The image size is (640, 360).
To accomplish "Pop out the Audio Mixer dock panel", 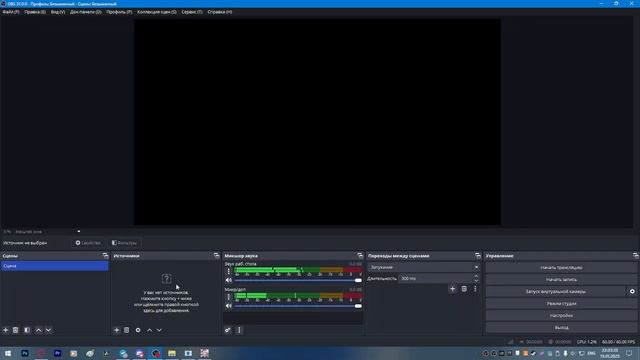I will pyautogui.click(x=360, y=256).
